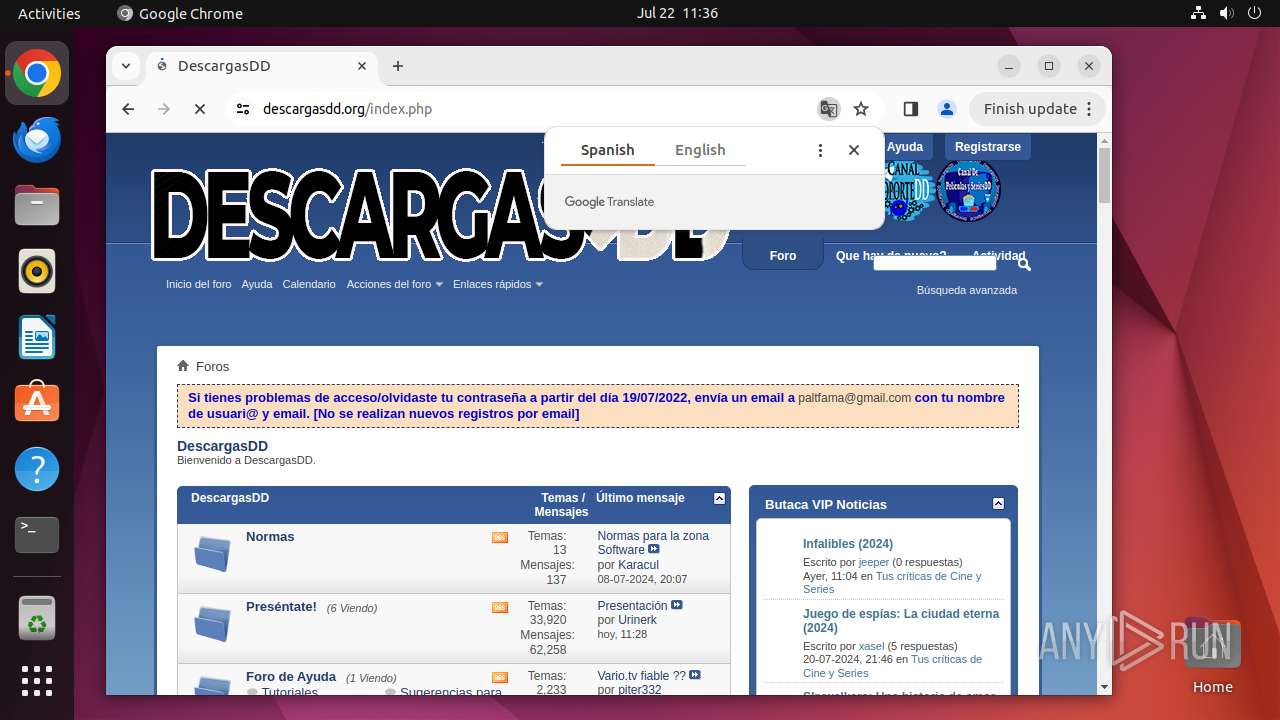Open the Google Translate page icon
1280x720 pixels.
tap(828, 109)
